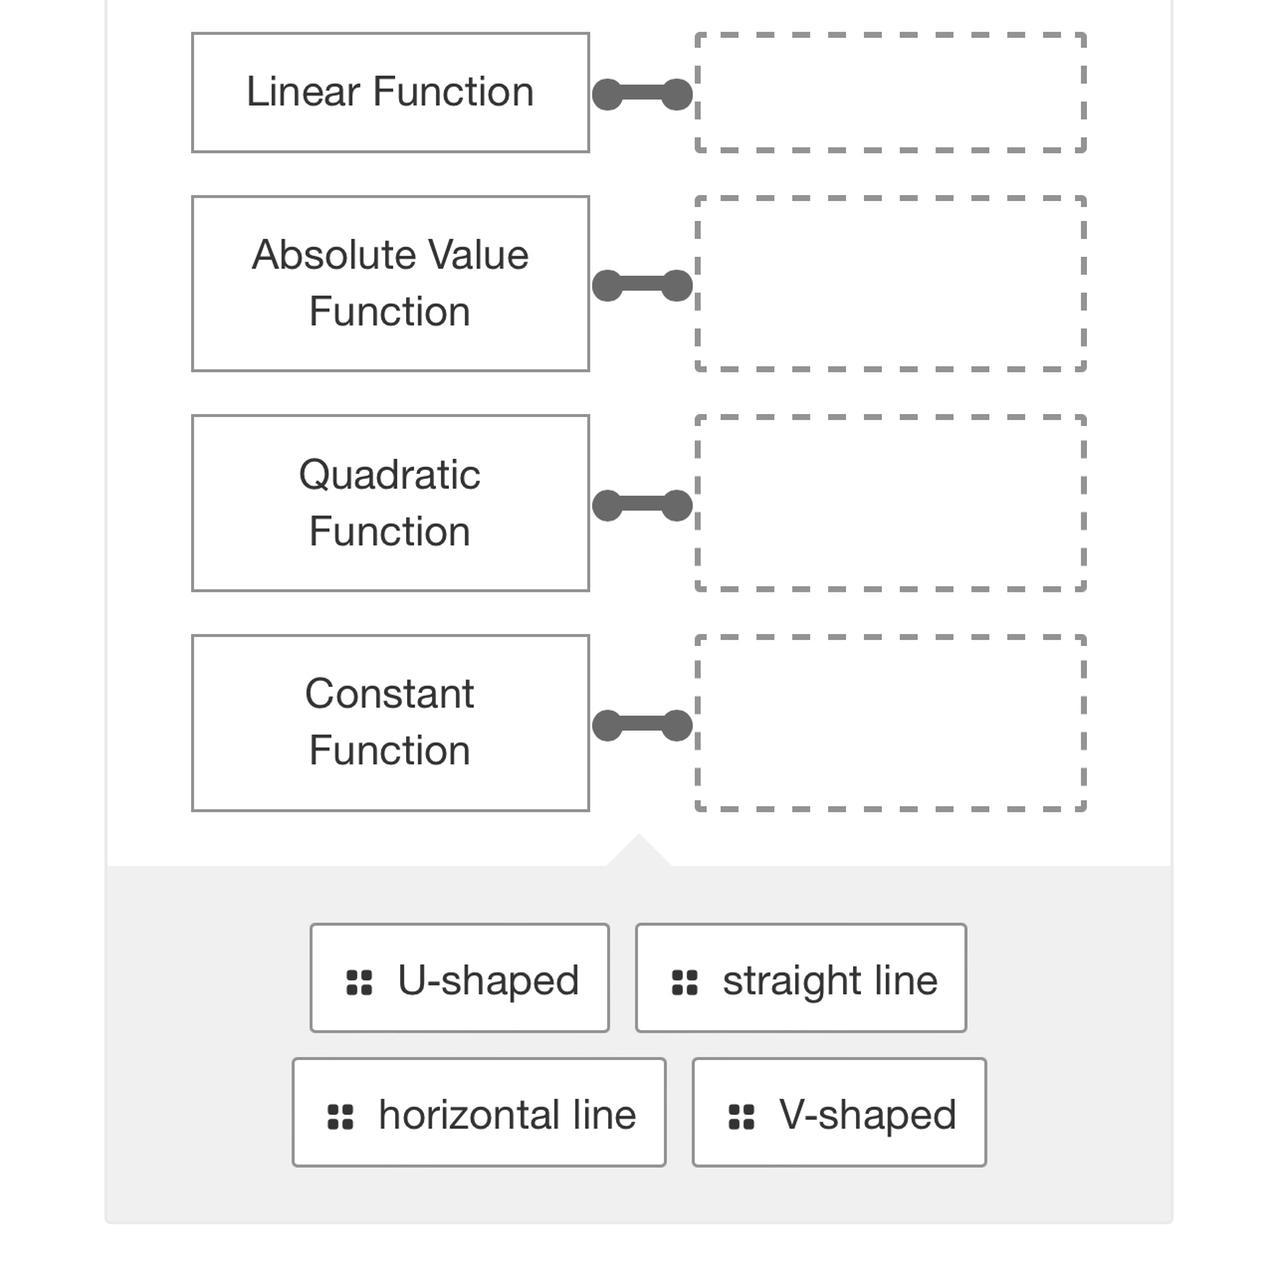
Task: Select the U-shaped answer chip
Action: (459, 978)
